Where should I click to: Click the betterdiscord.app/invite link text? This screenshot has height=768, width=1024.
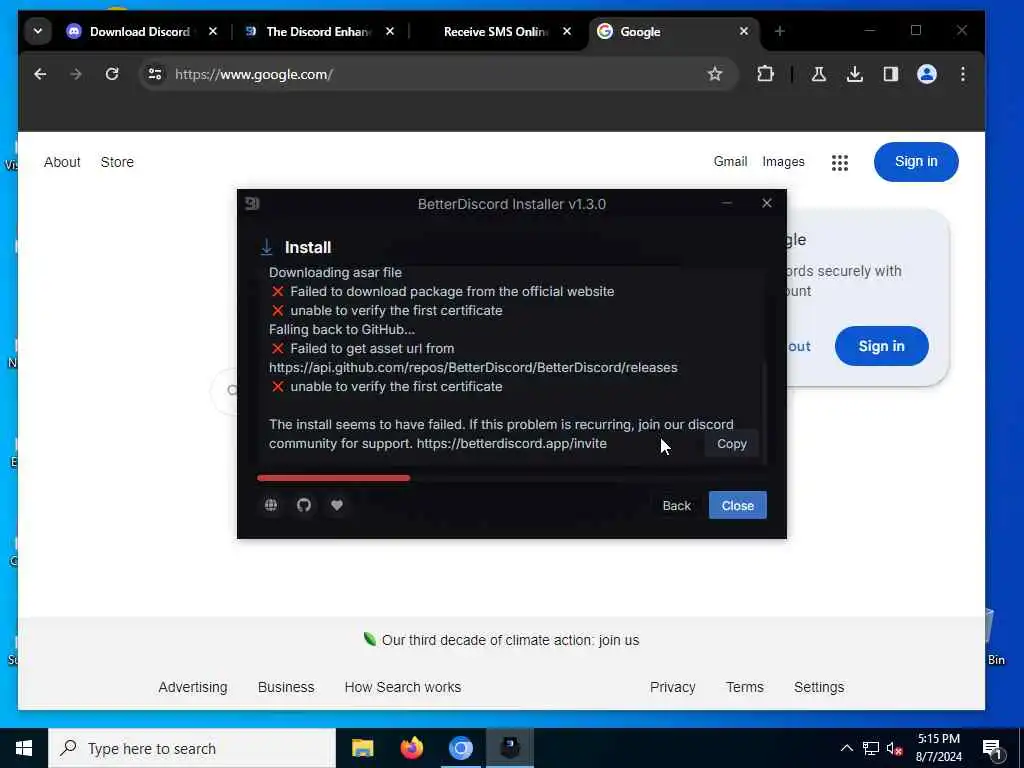[x=511, y=443]
